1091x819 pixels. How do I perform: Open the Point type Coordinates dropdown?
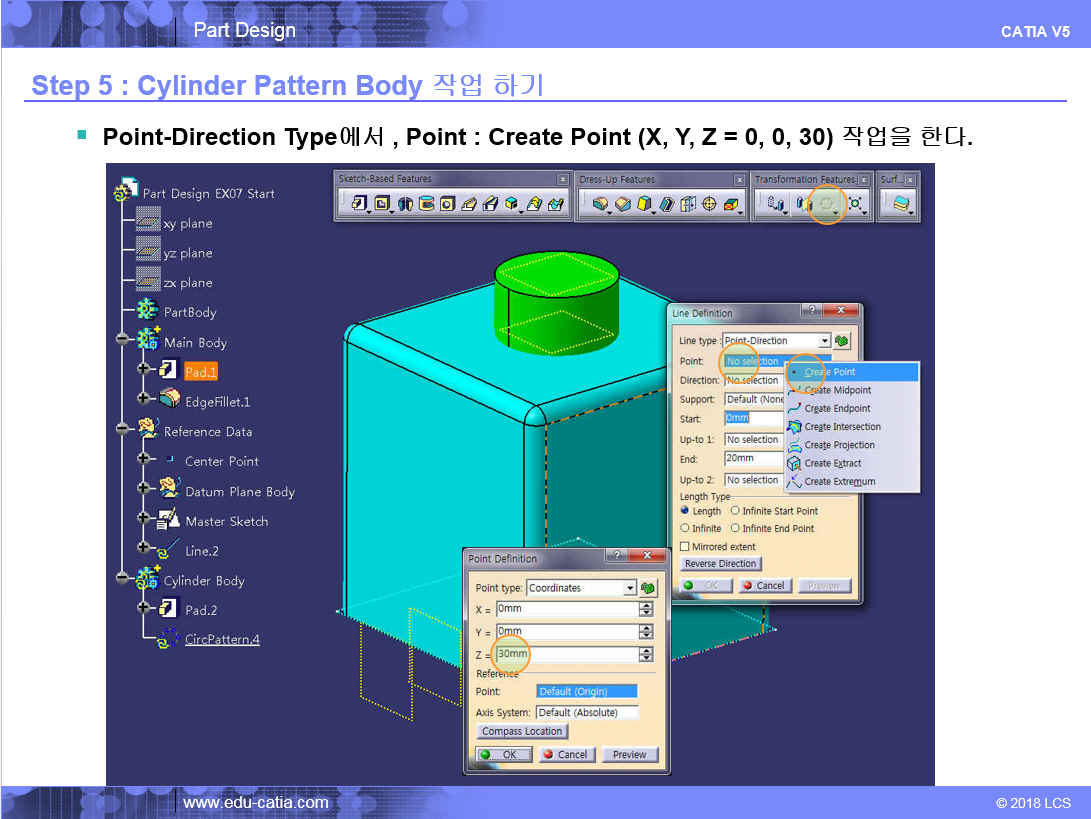pos(629,588)
